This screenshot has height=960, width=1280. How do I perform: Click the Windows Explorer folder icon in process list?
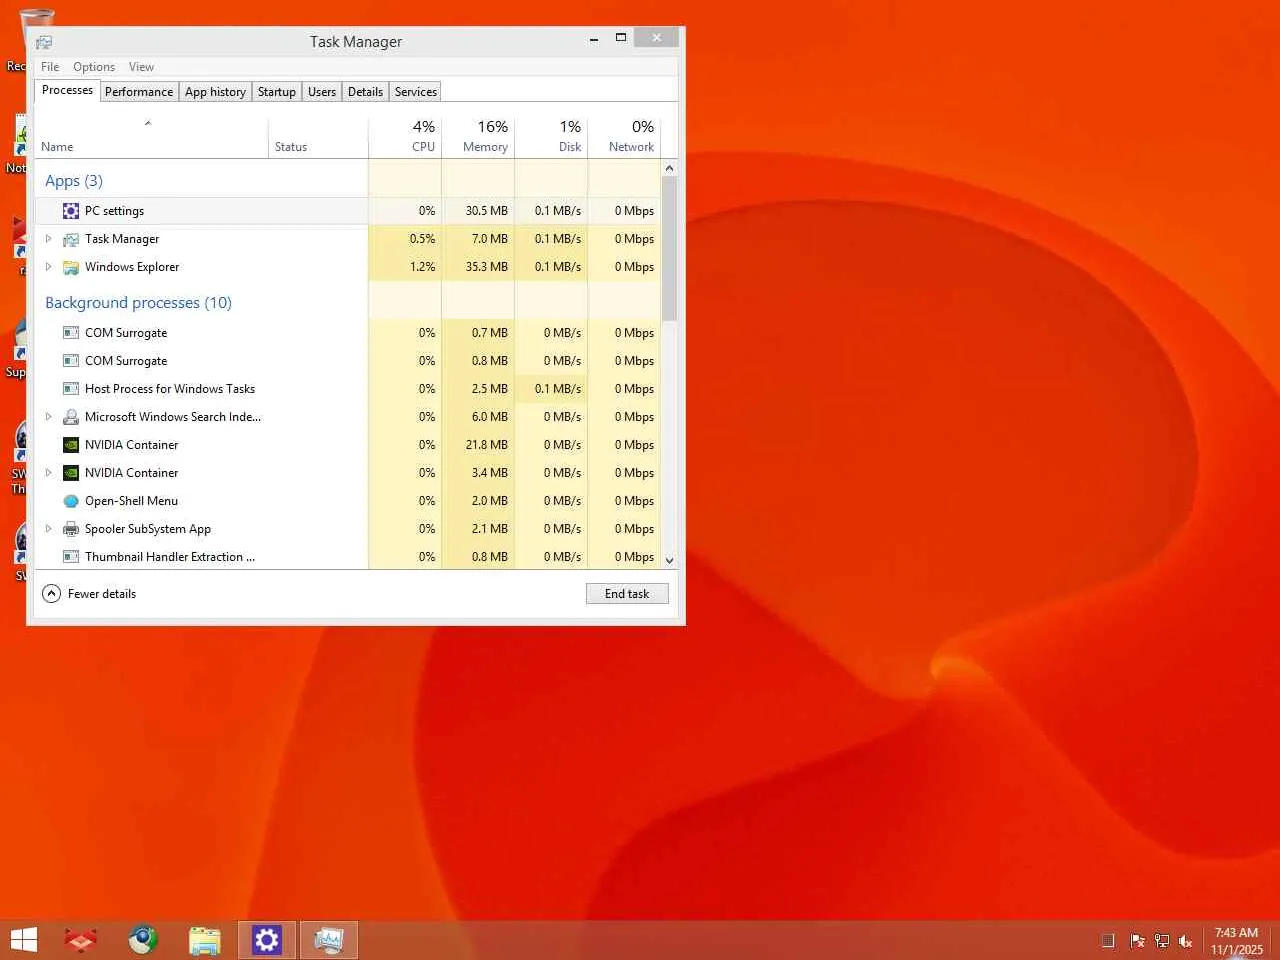click(x=71, y=267)
